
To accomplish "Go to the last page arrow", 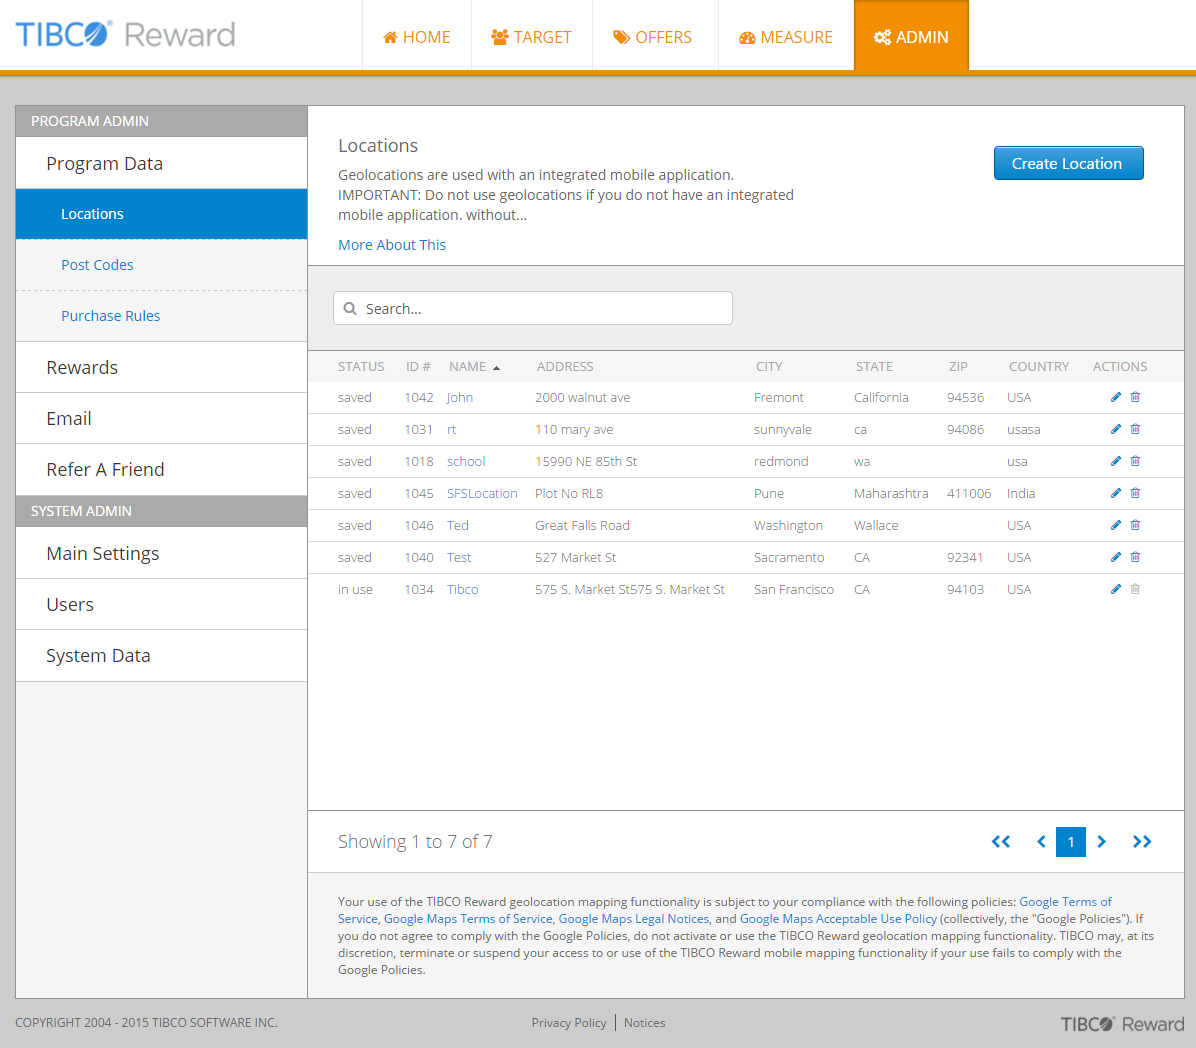I will [x=1141, y=842].
